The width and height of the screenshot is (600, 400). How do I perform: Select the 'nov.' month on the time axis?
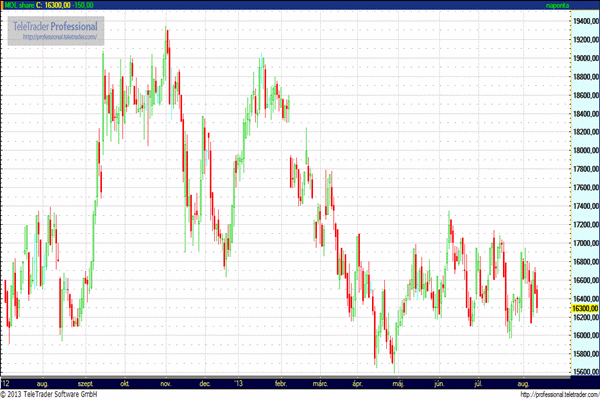tap(166, 382)
